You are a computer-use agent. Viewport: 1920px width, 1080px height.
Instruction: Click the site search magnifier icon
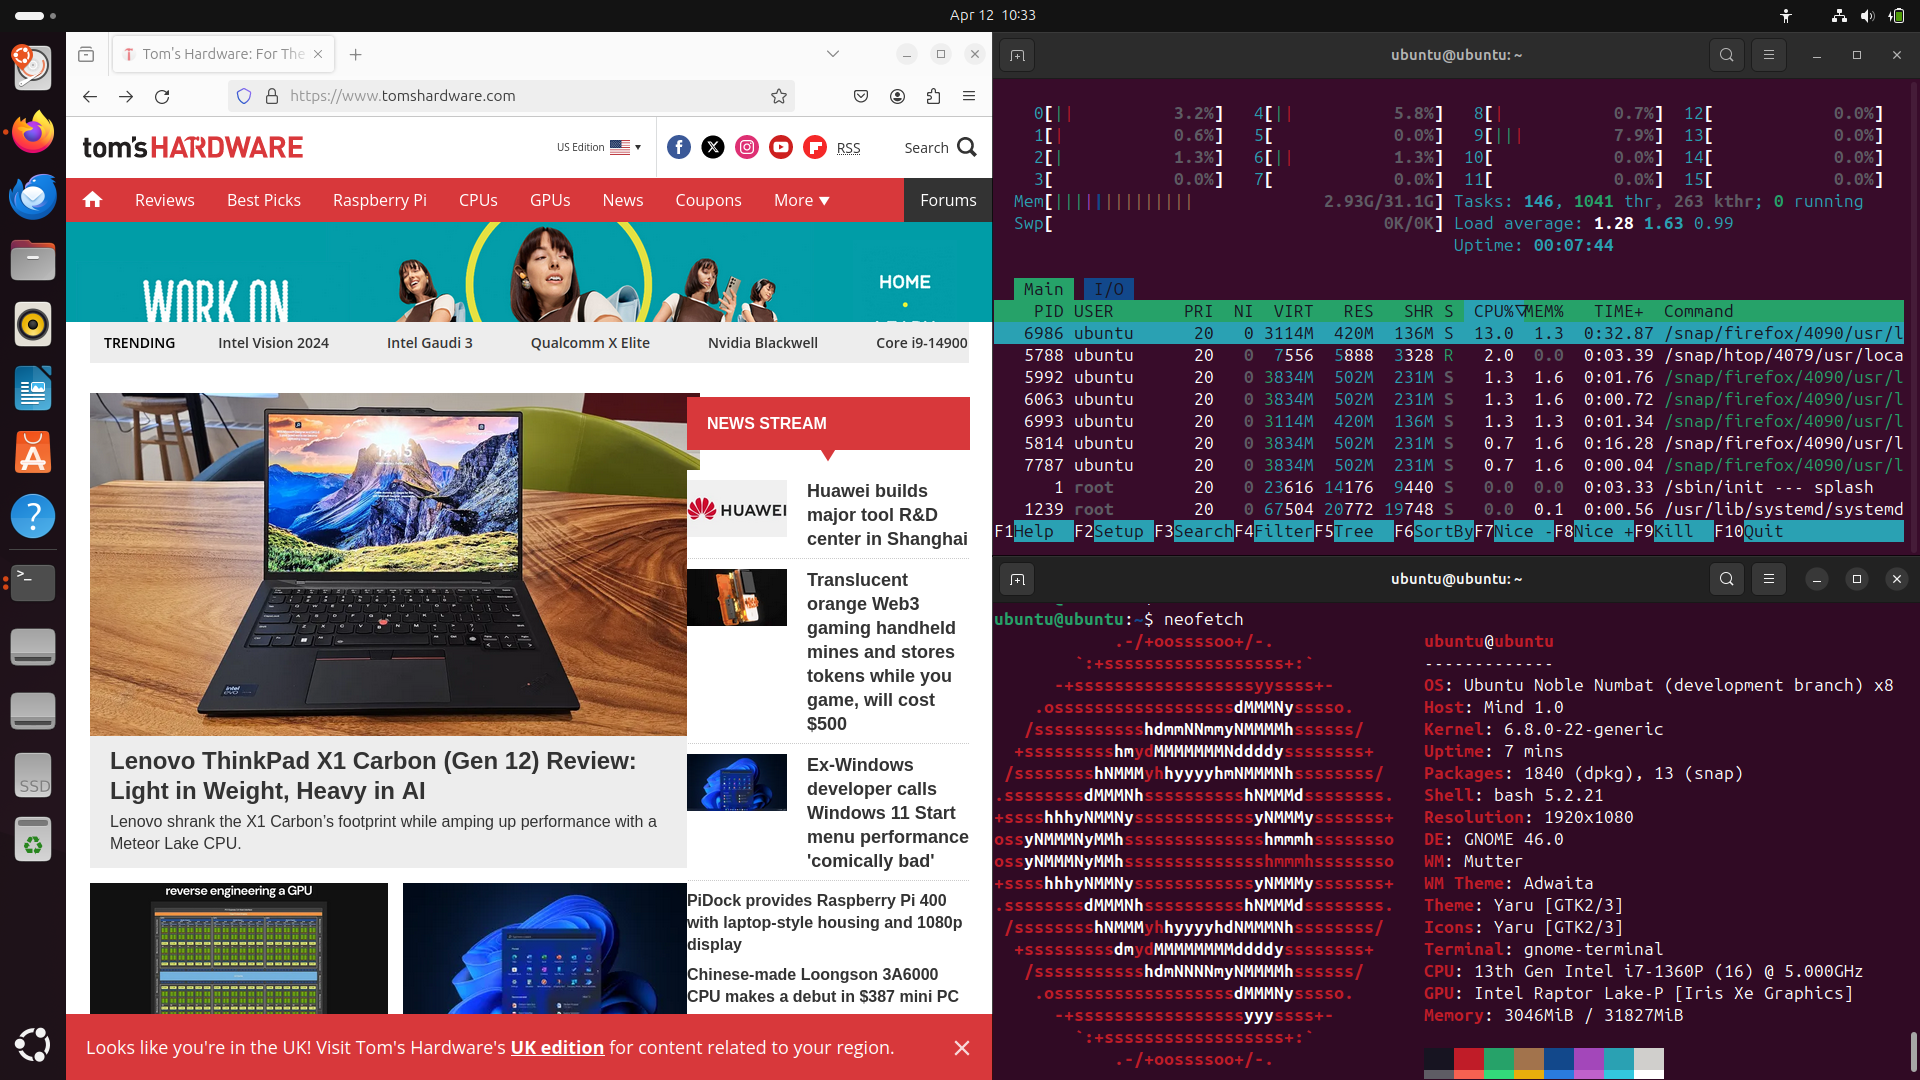[966, 147]
